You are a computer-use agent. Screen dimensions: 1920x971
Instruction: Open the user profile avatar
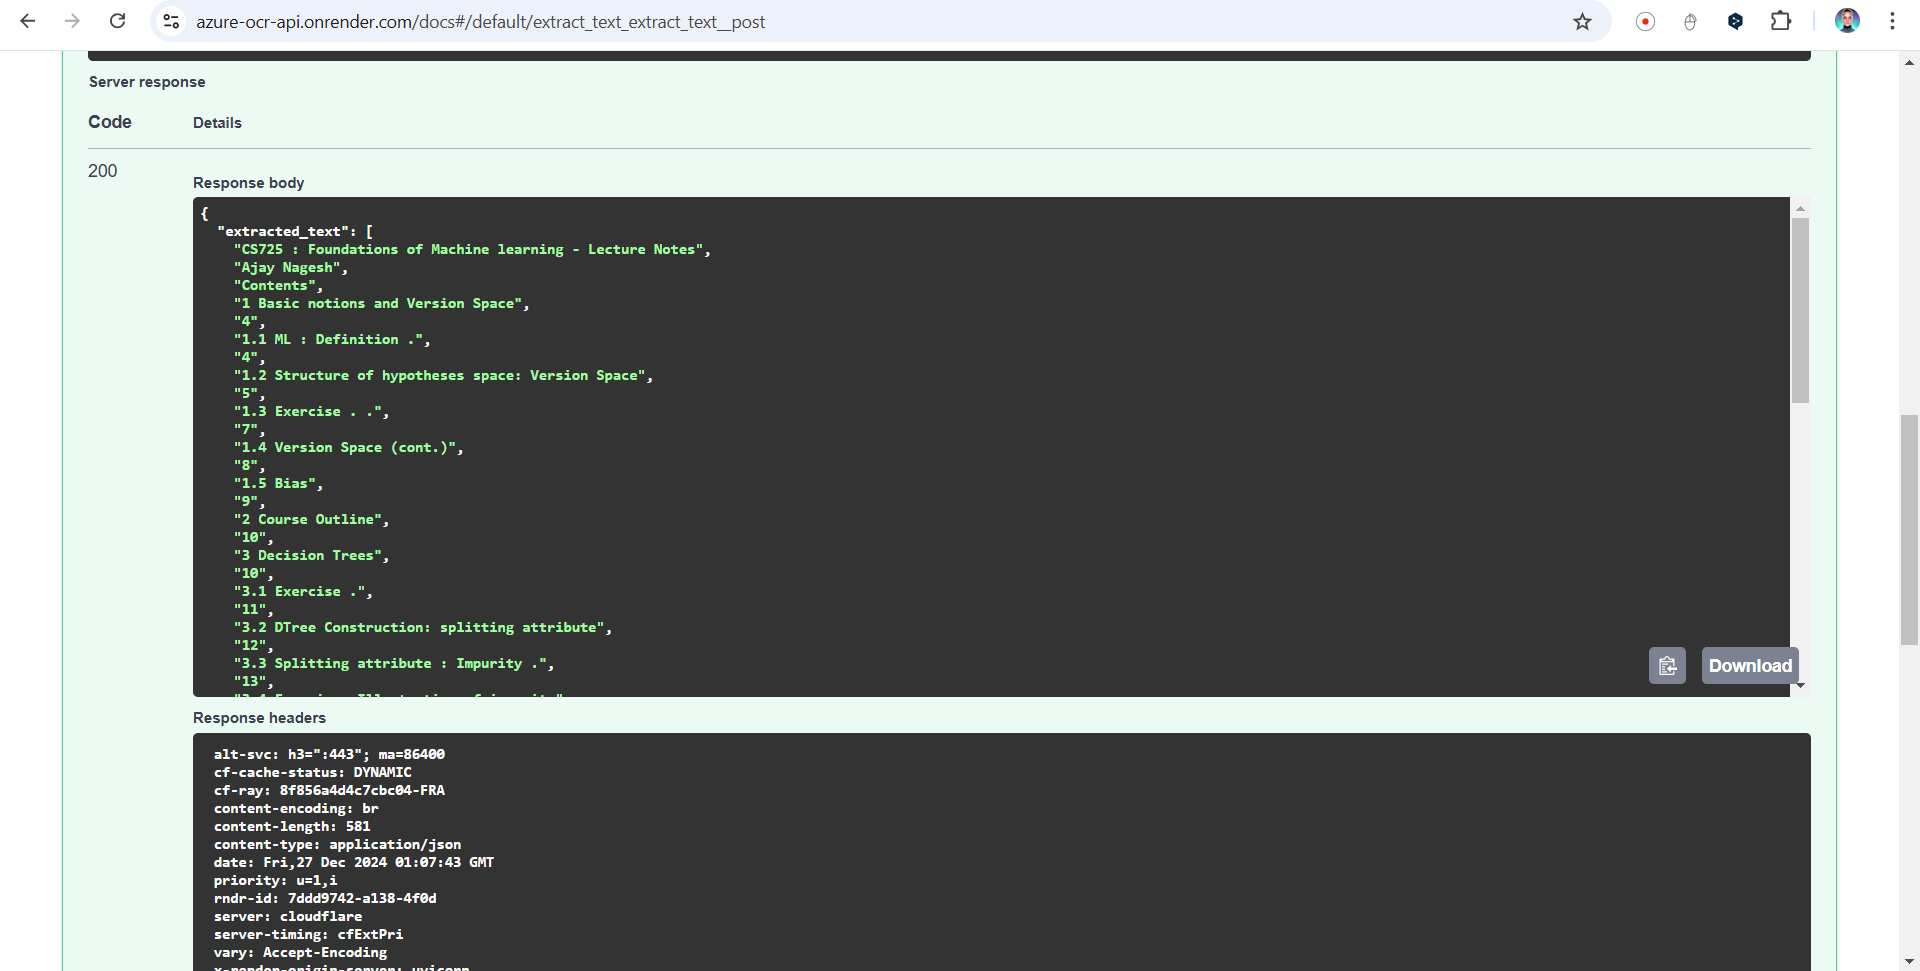tap(1847, 22)
